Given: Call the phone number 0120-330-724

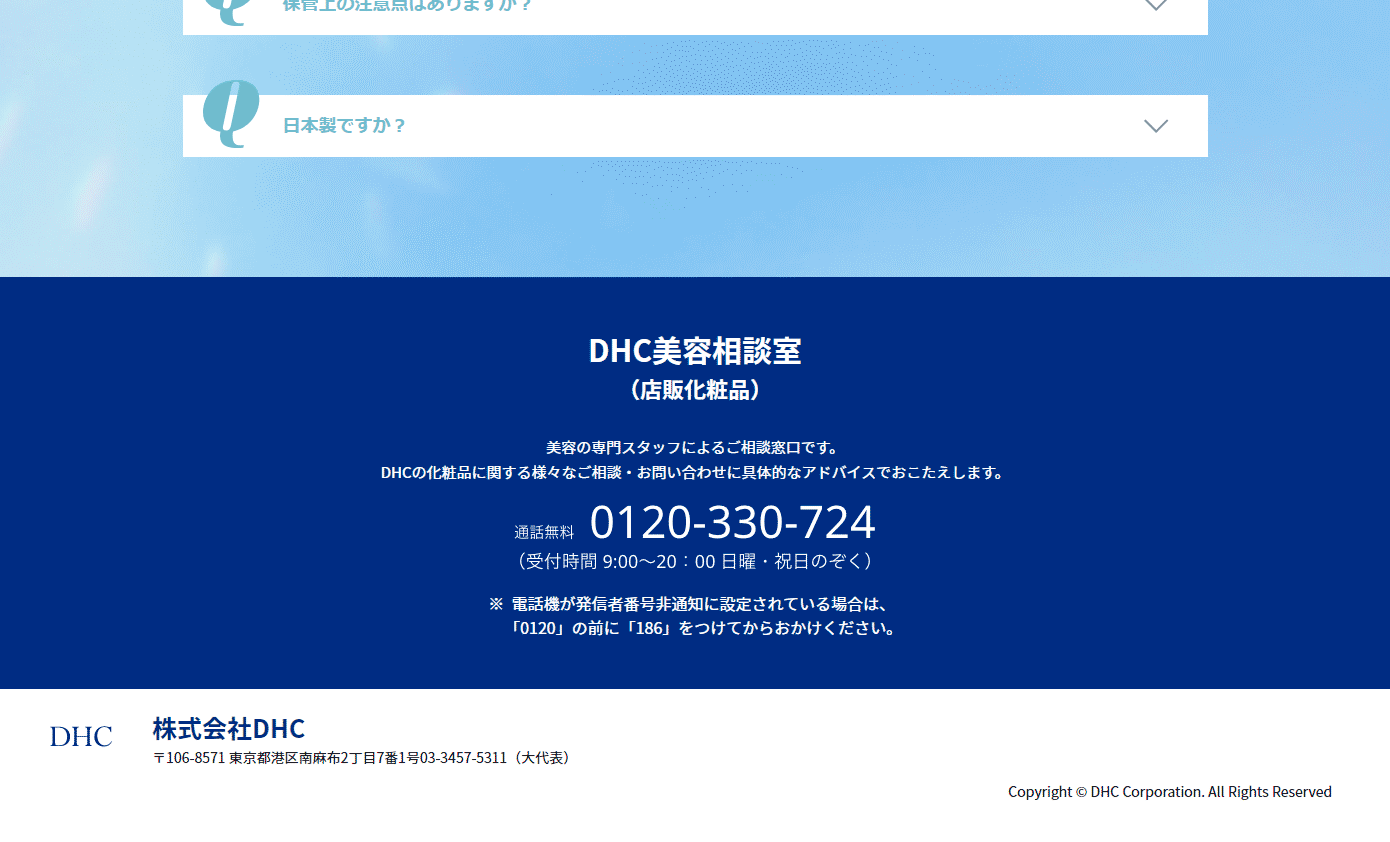Looking at the screenshot, I should [733, 522].
